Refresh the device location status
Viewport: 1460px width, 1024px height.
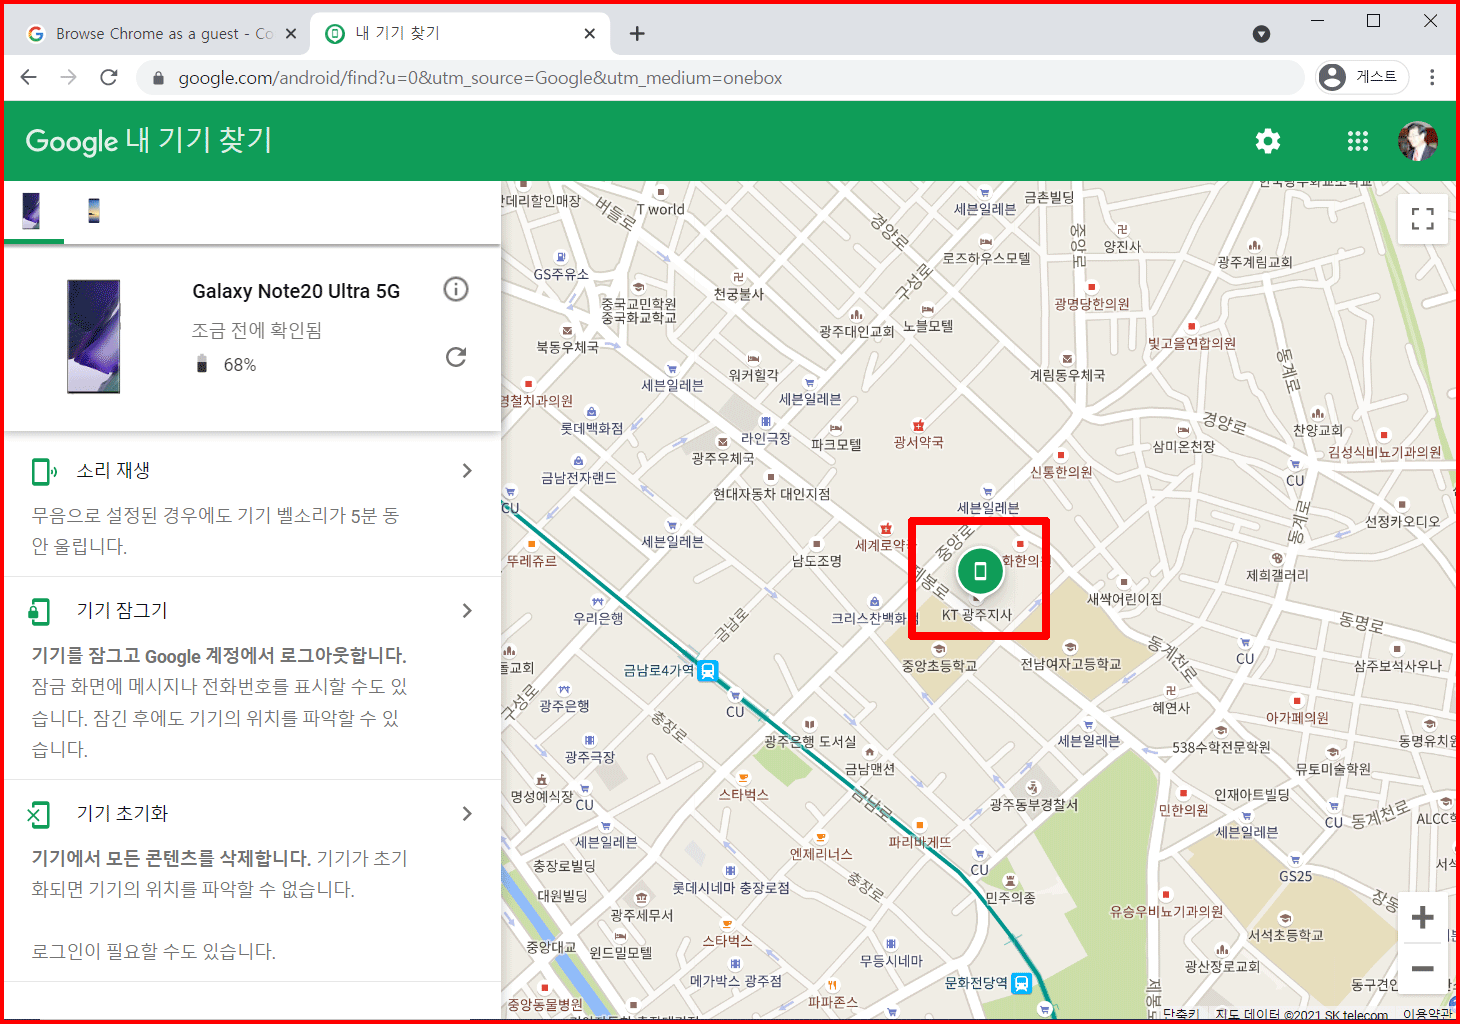pyautogui.click(x=456, y=357)
